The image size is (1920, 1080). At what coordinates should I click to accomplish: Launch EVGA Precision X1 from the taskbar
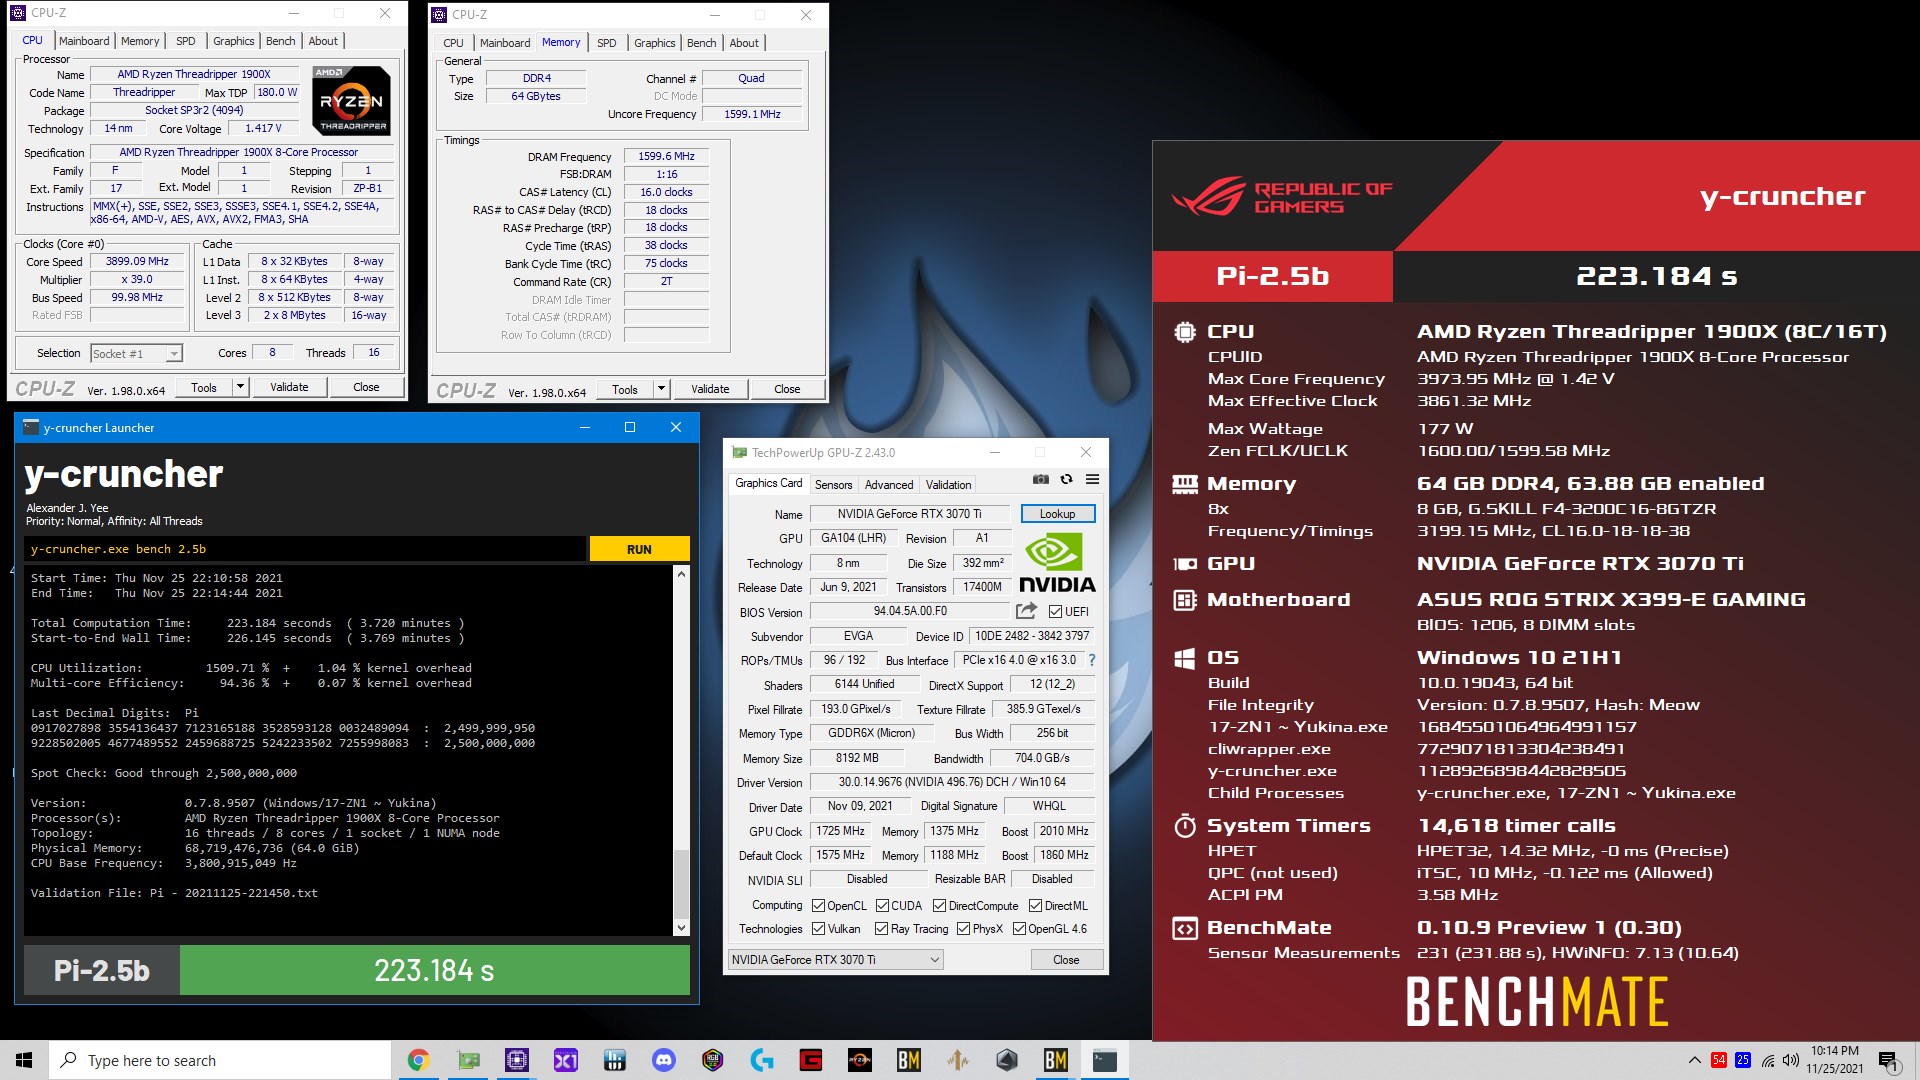pyautogui.click(x=566, y=1060)
